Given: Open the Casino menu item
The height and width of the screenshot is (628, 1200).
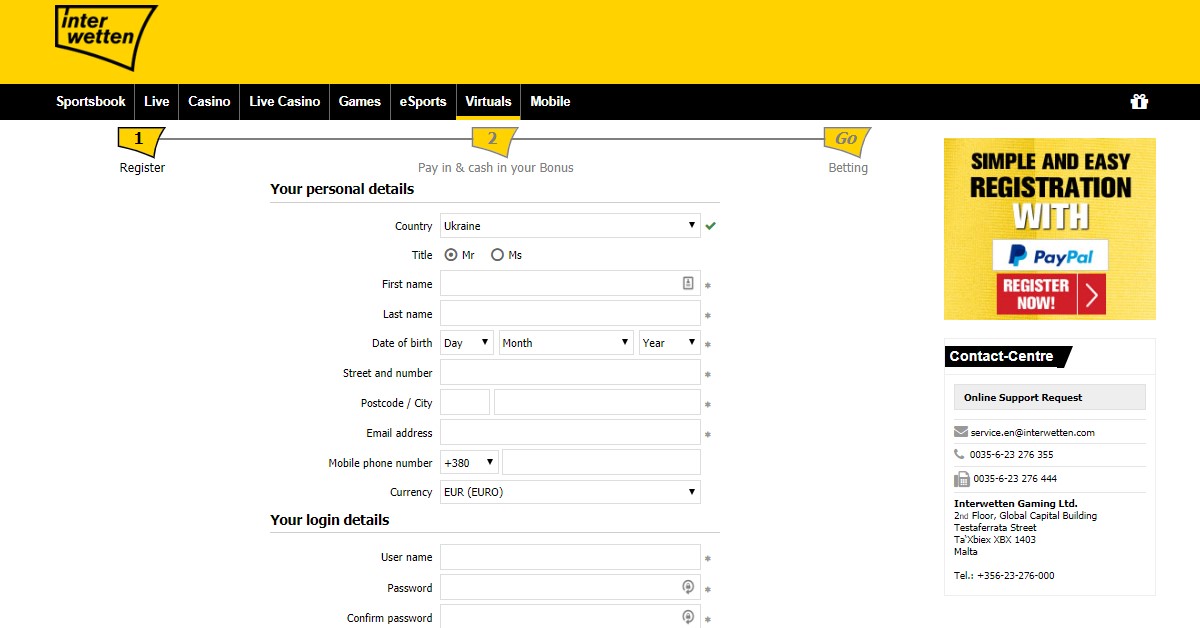Looking at the screenshot, I should (209, 101).
